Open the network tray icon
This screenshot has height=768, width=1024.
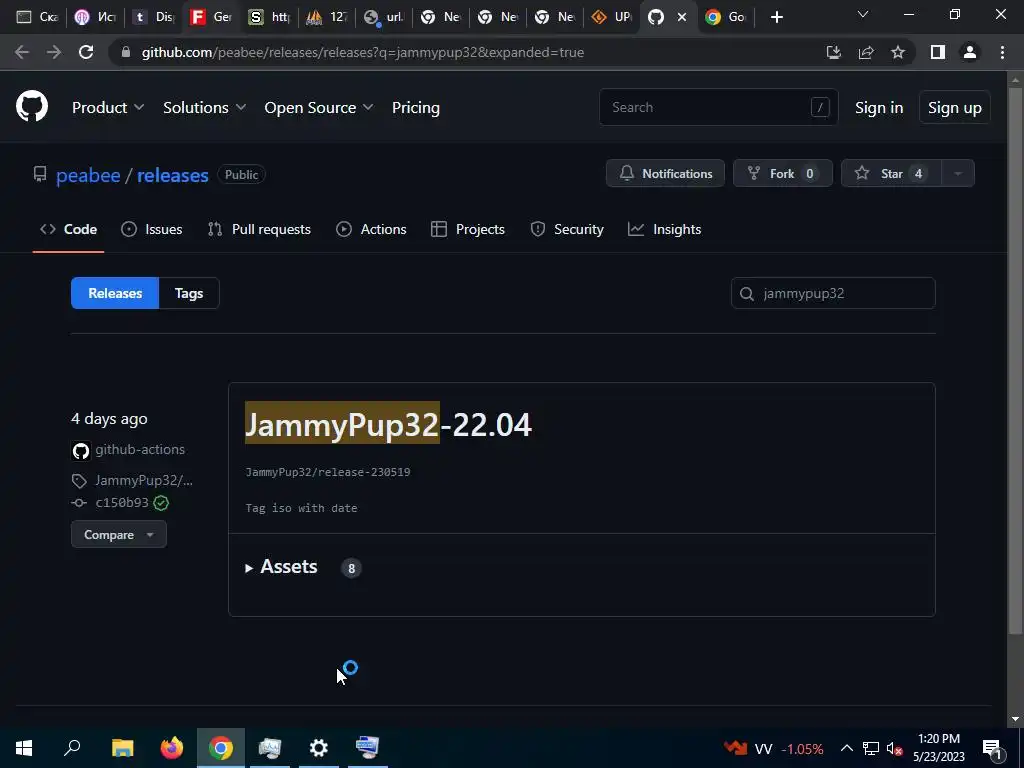click(x=871, y=748)
